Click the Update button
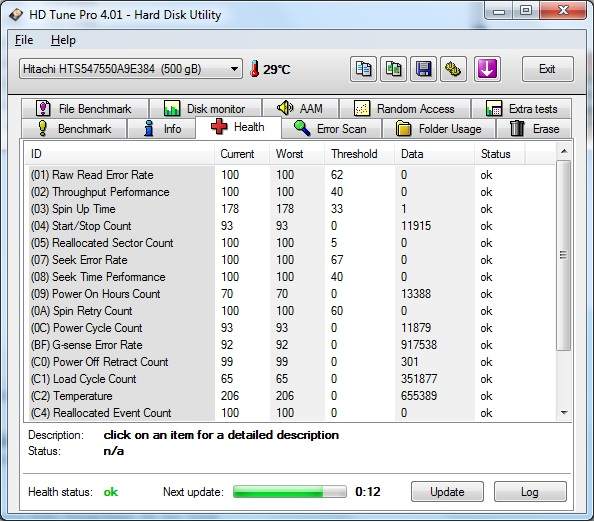The width and height of the screenshot is (594, 522). tap(447, 492)
